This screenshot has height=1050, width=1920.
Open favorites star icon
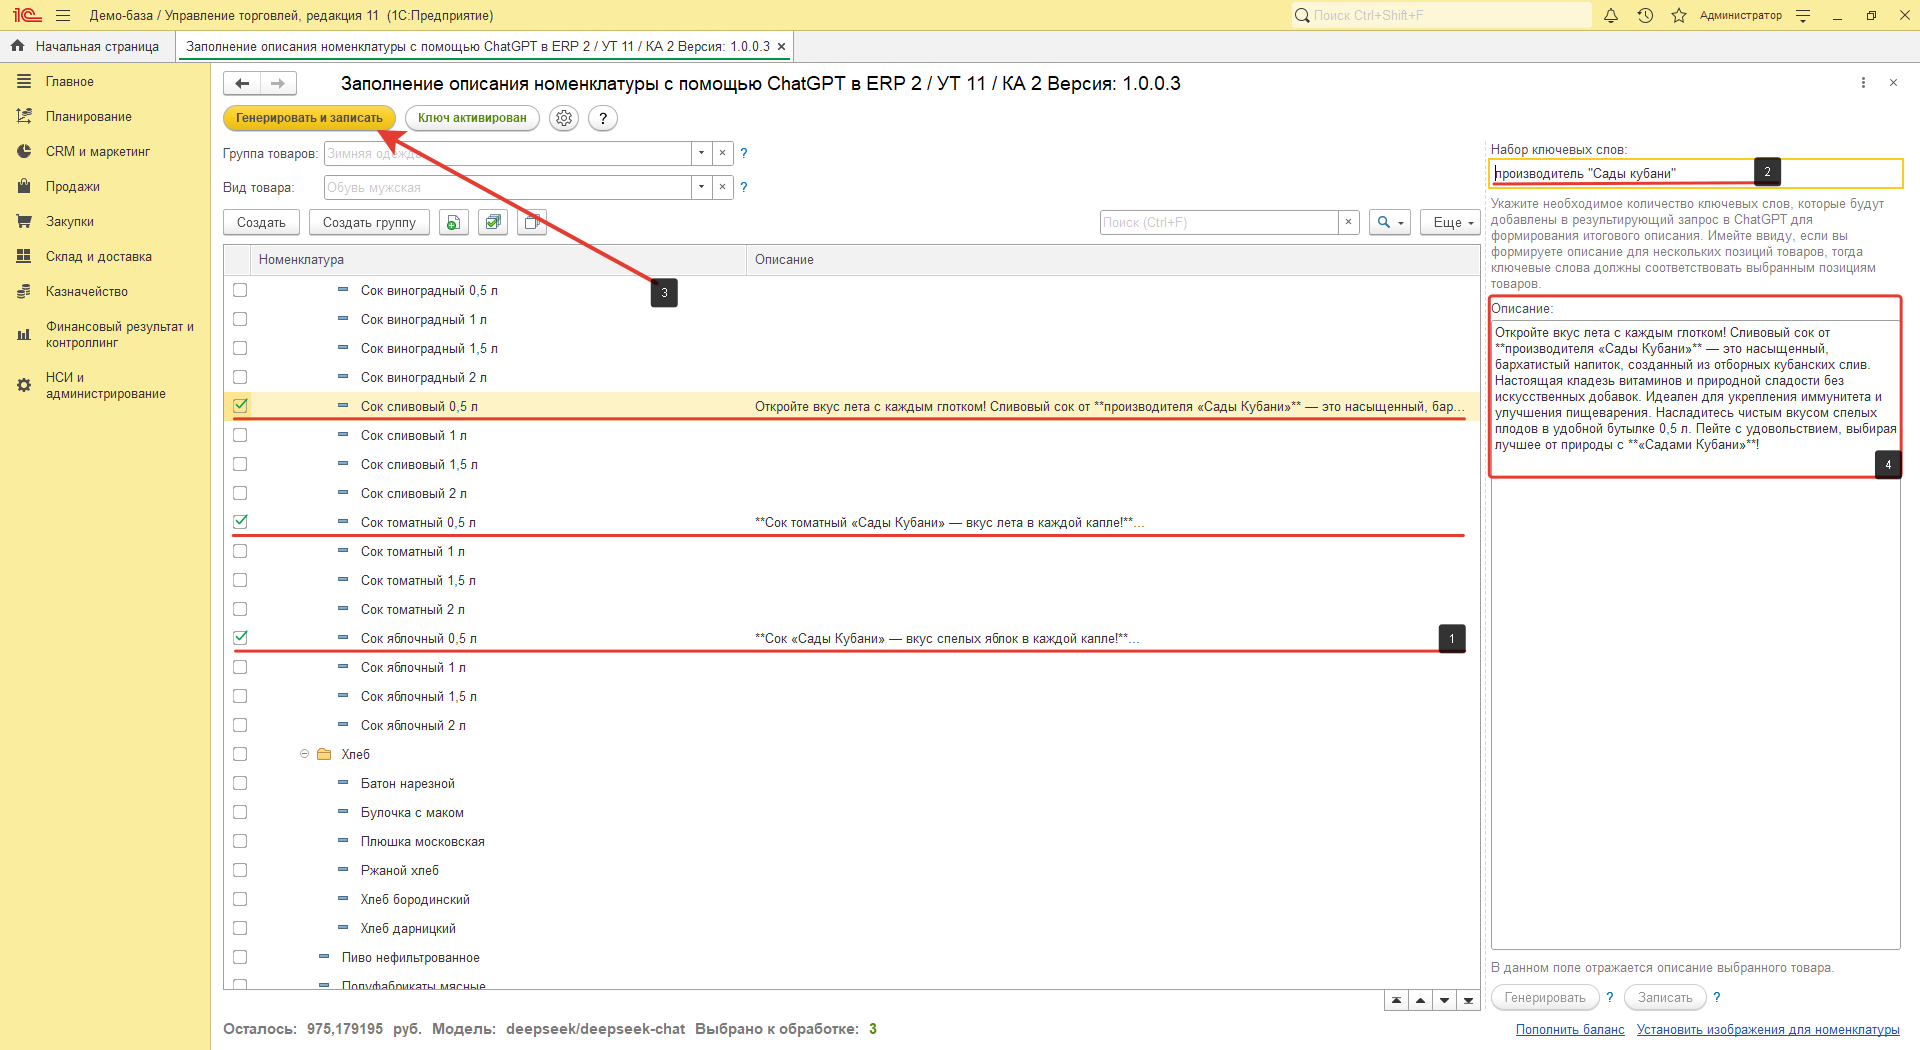tap(1679, 16)
